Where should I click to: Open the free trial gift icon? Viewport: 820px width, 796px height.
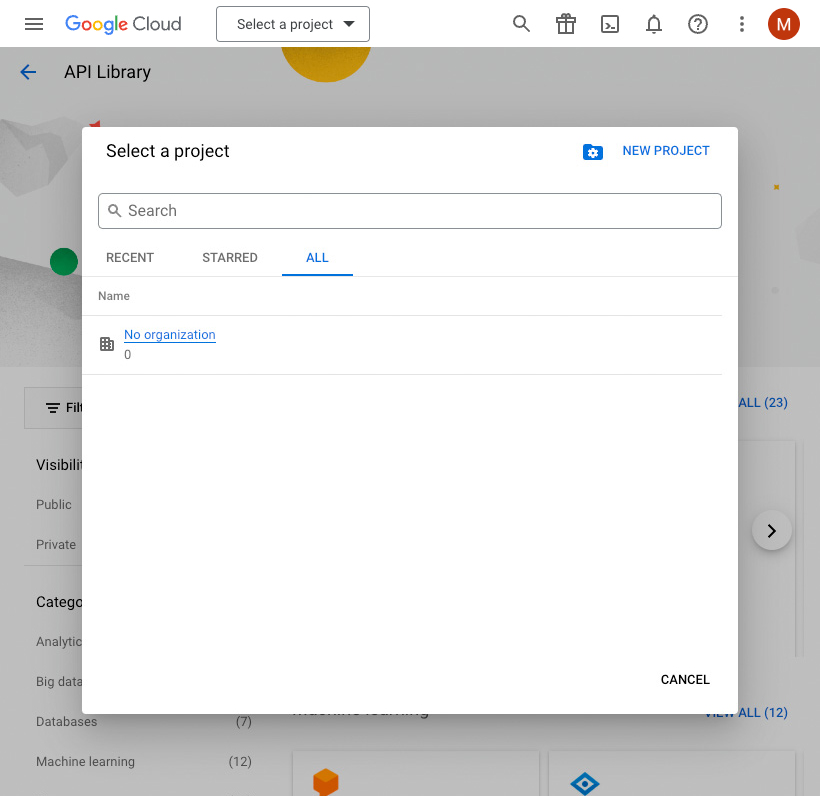tap(565, 24)
